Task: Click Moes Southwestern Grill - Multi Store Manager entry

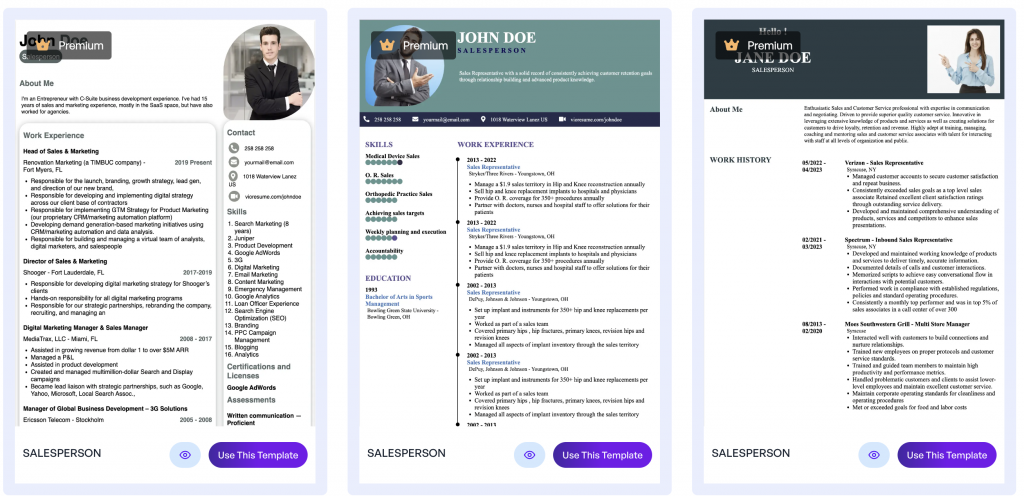Action: [907, 324]
